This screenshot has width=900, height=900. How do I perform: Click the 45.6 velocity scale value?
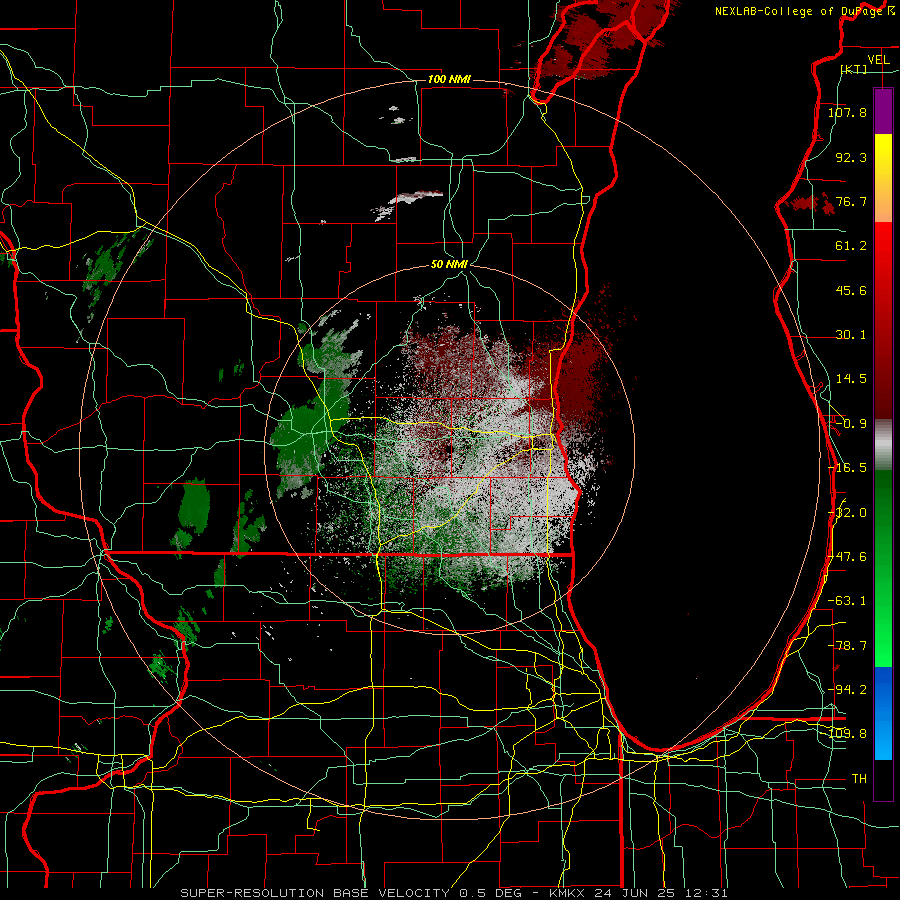pyautogui.click(x=851, y=290)
